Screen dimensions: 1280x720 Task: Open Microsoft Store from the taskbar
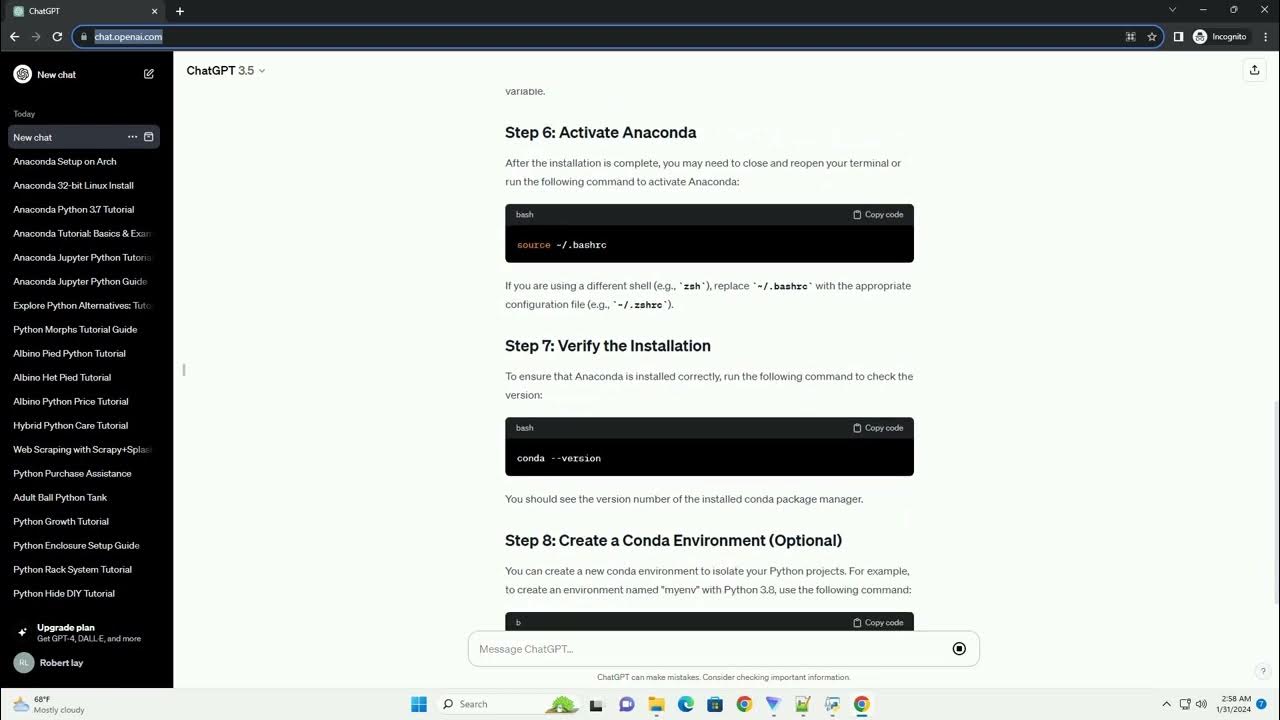[715, 704]
